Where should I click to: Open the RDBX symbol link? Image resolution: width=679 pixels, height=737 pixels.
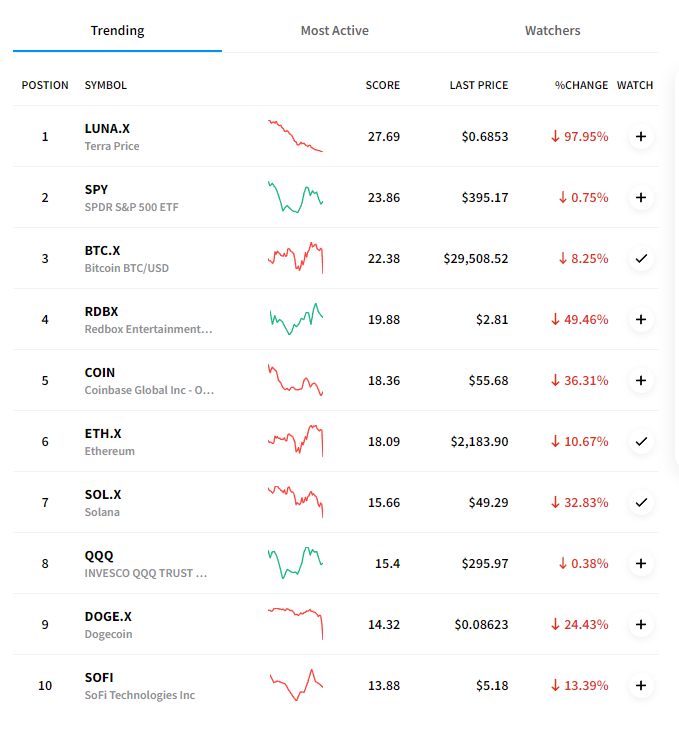coord(101,312)
